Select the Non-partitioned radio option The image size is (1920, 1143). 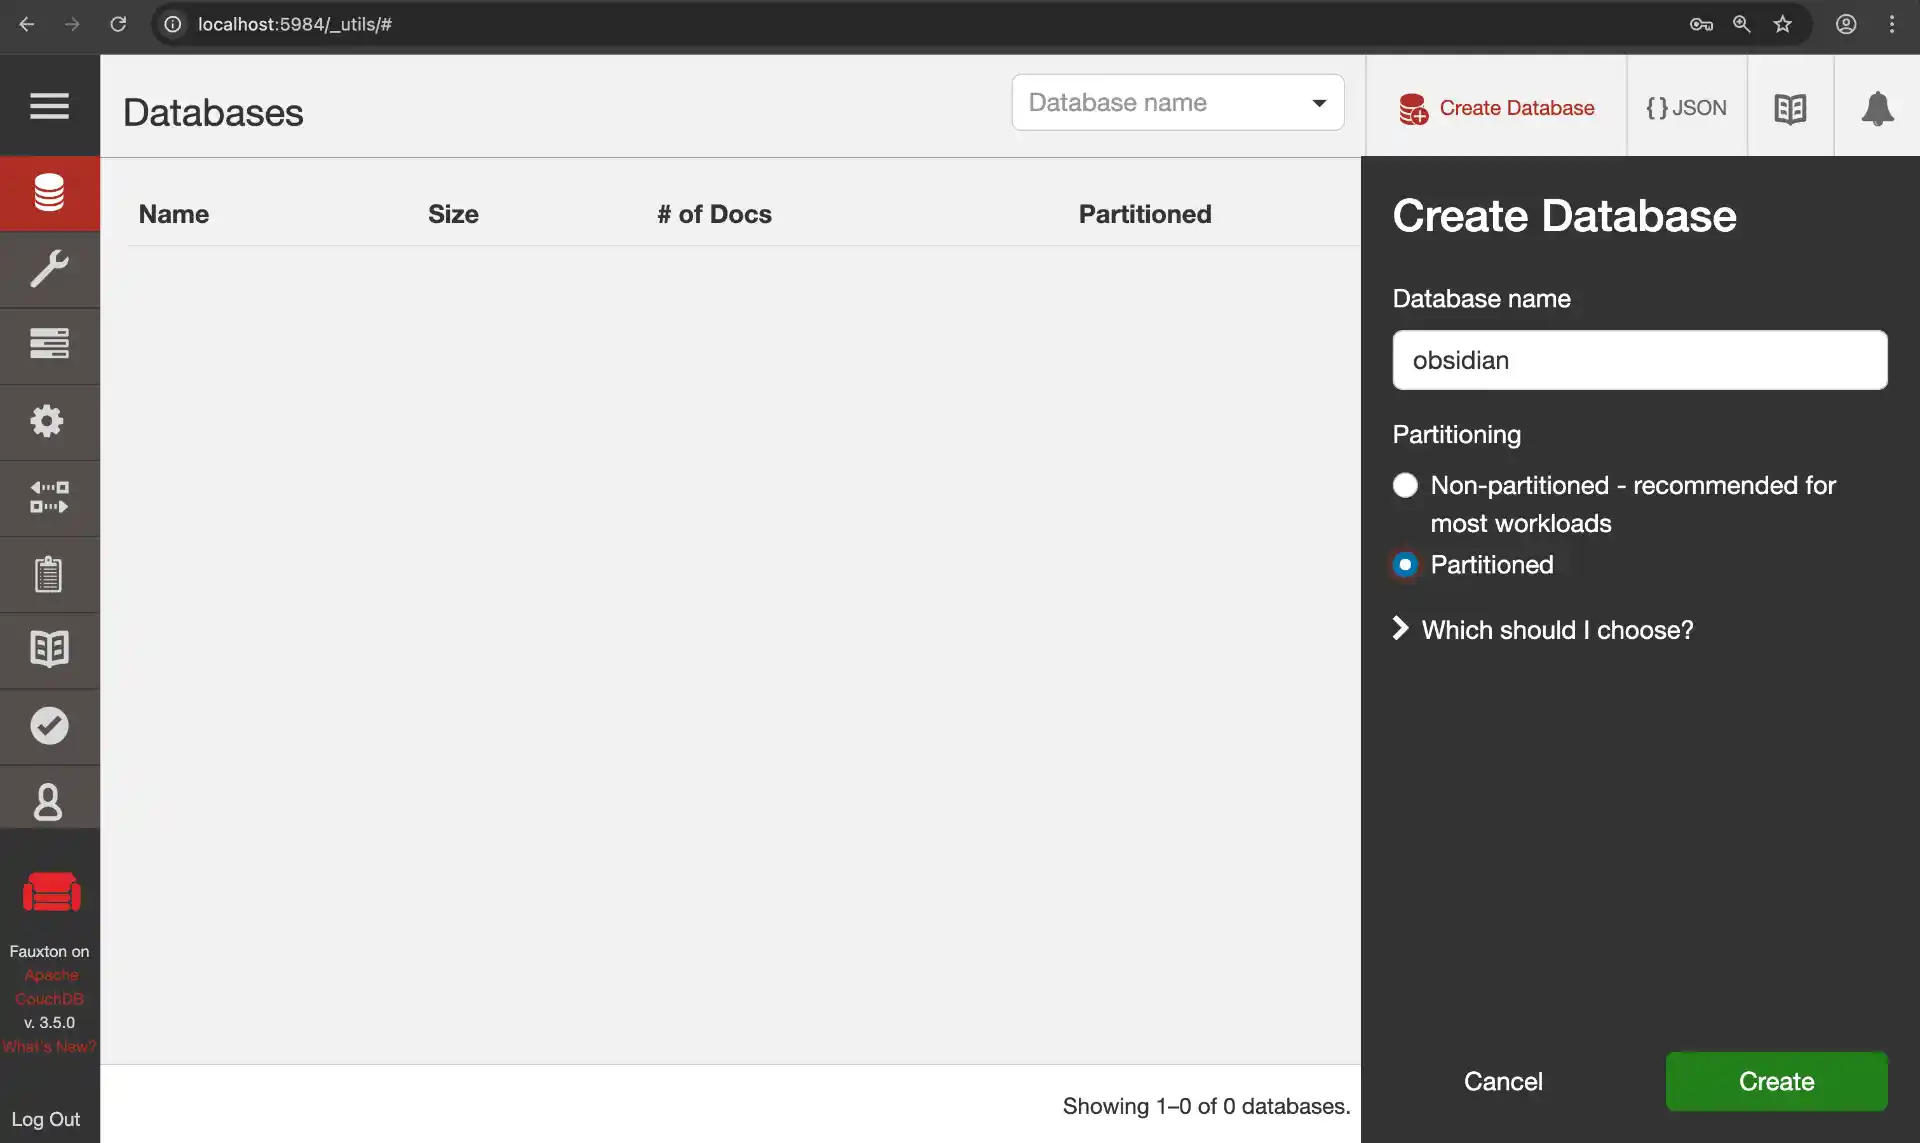pyautogui.click(x=1405, y=486)
